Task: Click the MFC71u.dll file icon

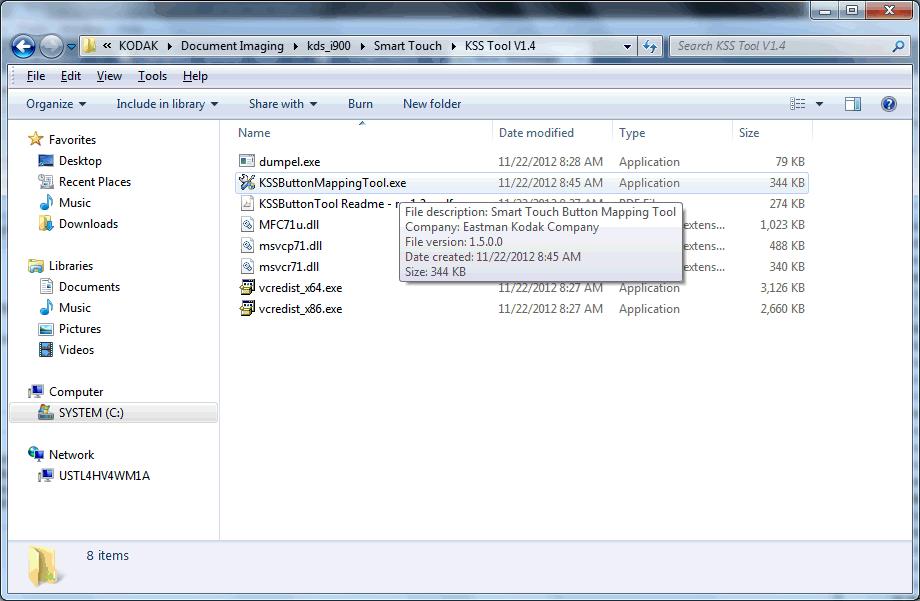Action: (248, 225)
